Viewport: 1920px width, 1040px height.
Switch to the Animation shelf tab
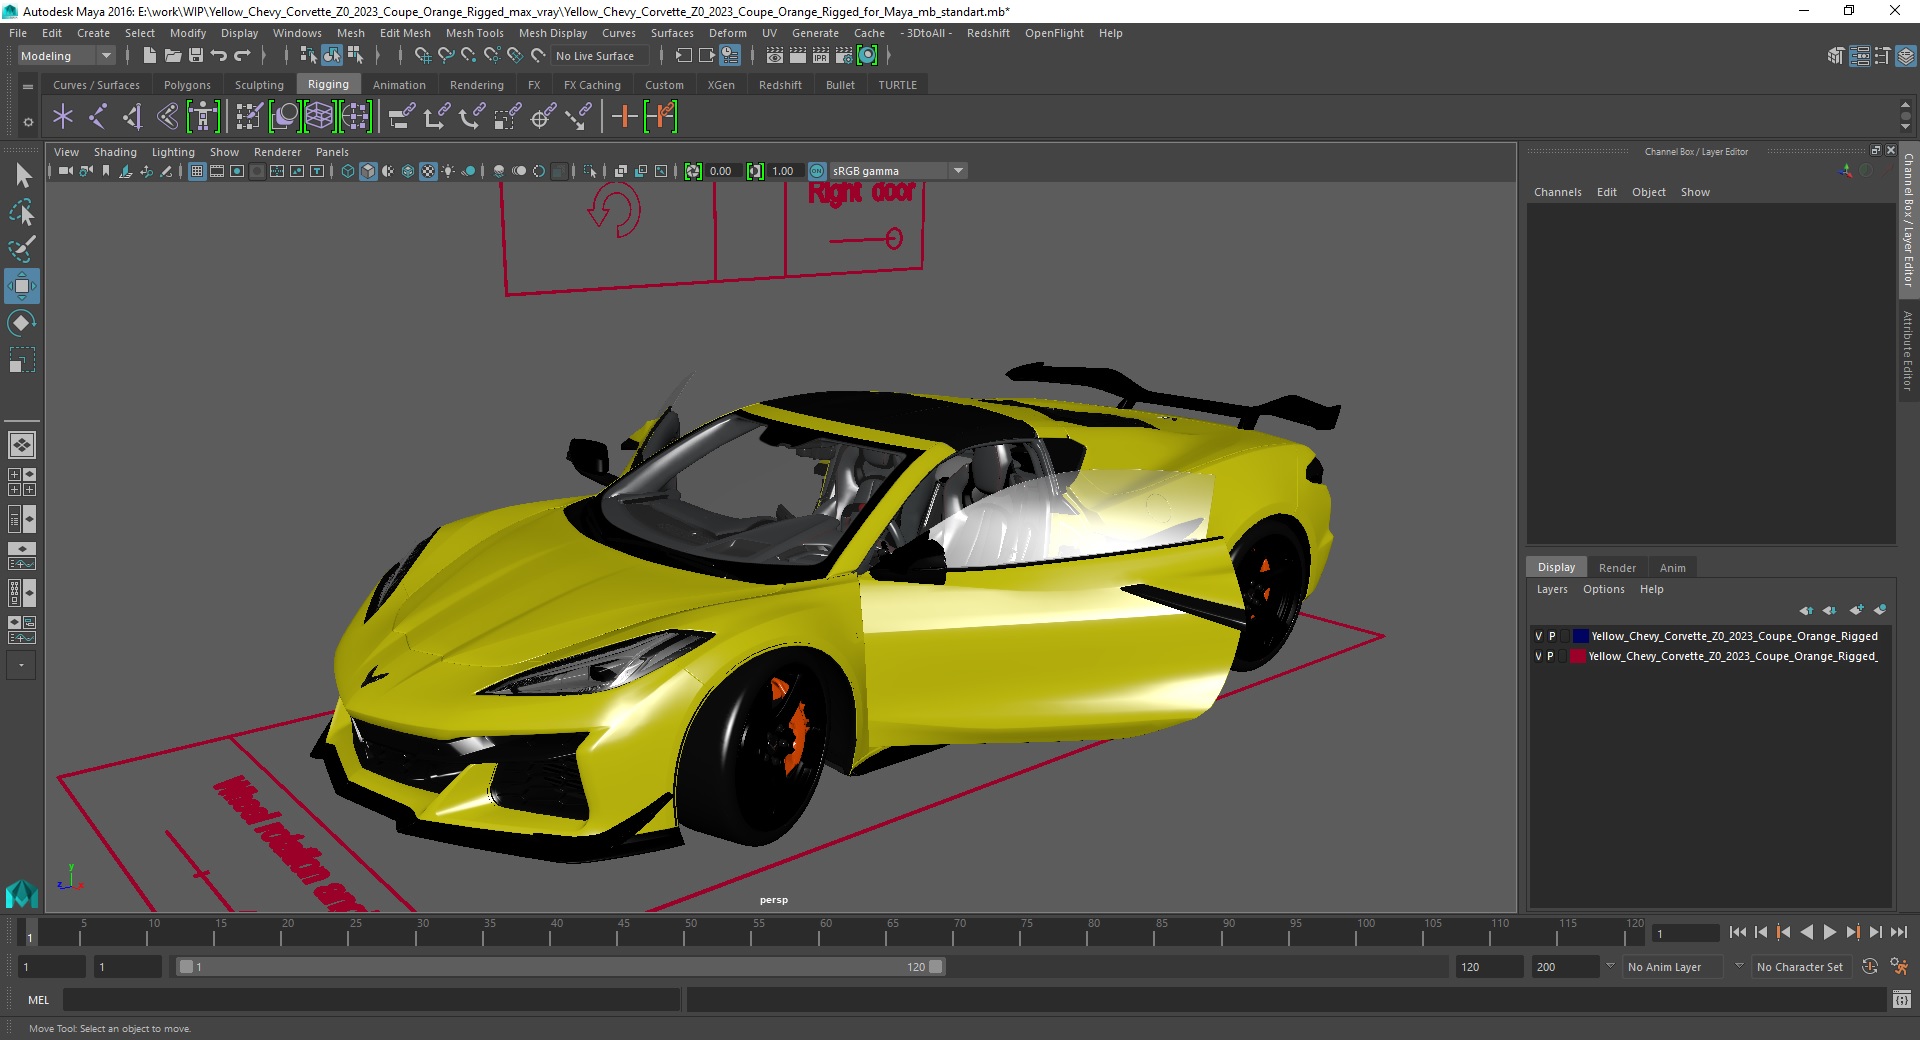(x=399, y=85)
